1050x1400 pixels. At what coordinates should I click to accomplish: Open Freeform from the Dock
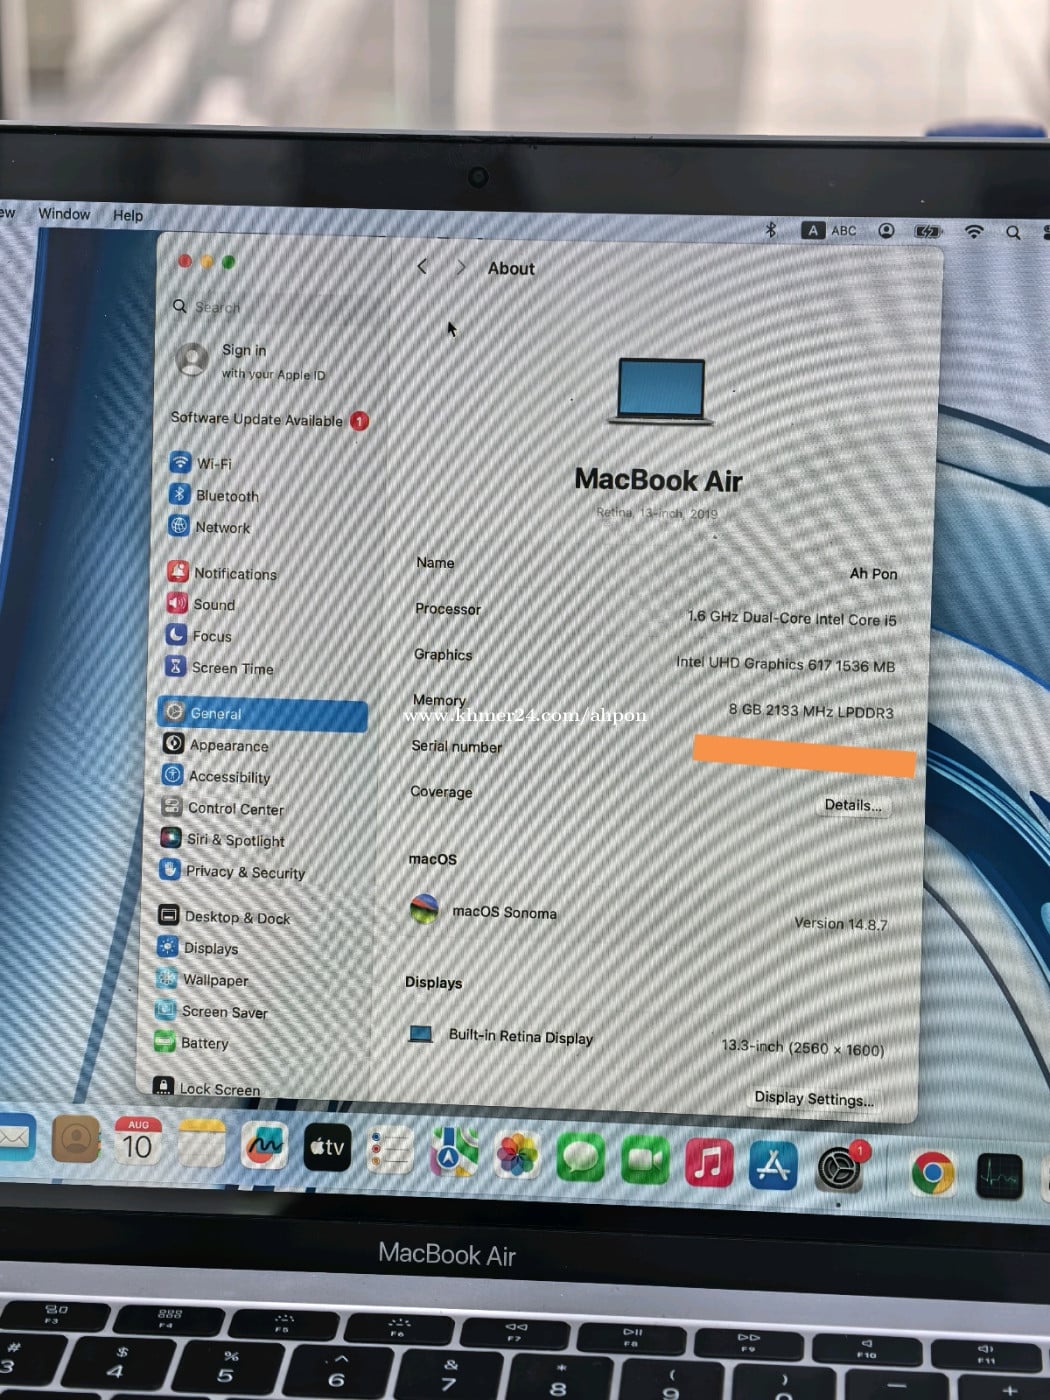click(x=264, y=1145)
